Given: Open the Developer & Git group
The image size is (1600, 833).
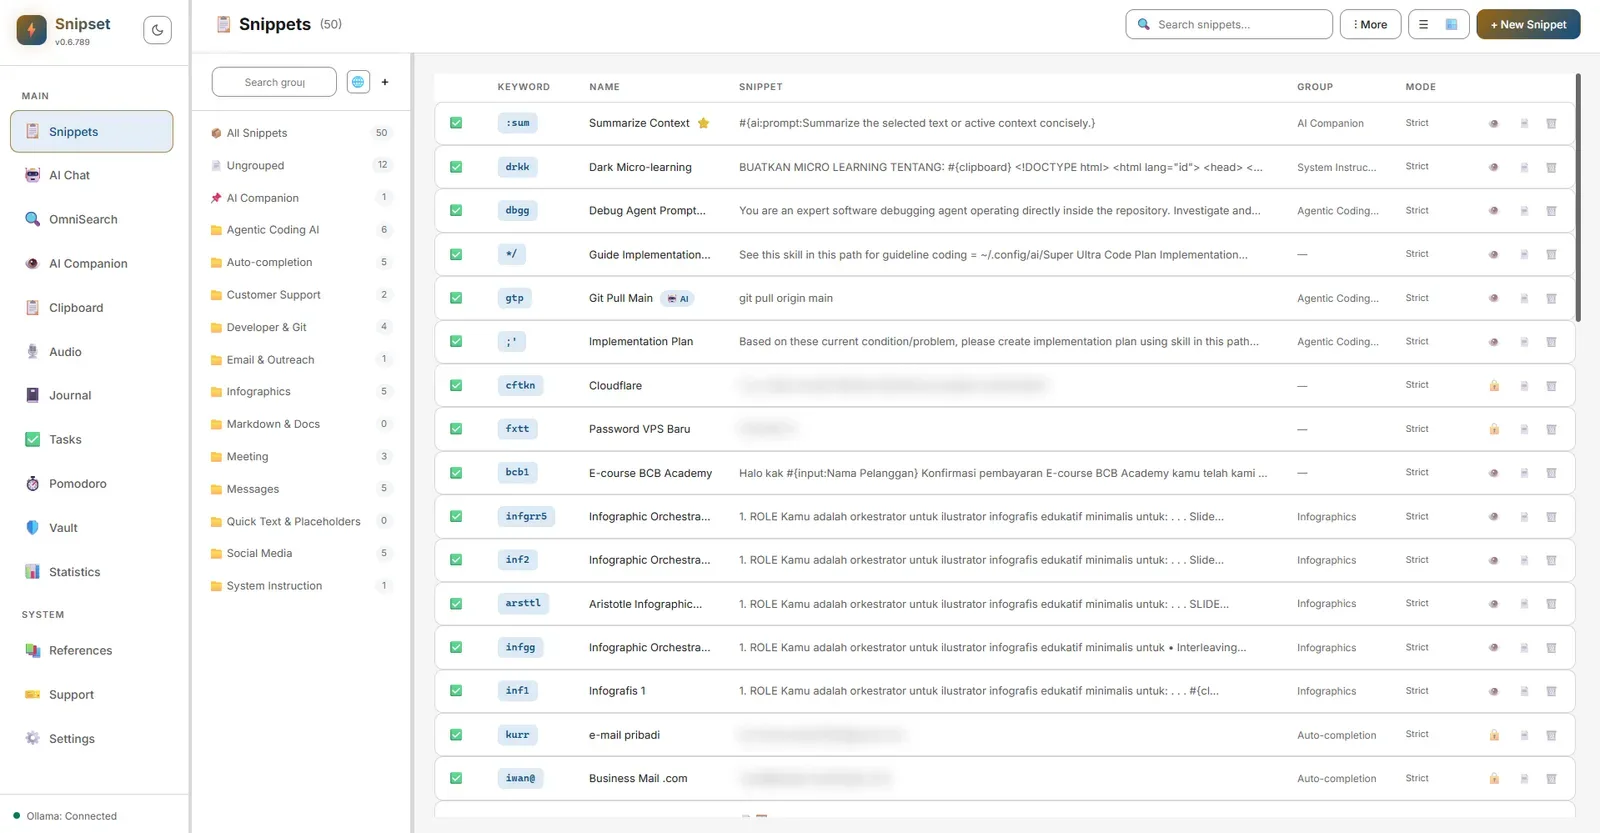Looking at the screenshot, I should [301, 327].
